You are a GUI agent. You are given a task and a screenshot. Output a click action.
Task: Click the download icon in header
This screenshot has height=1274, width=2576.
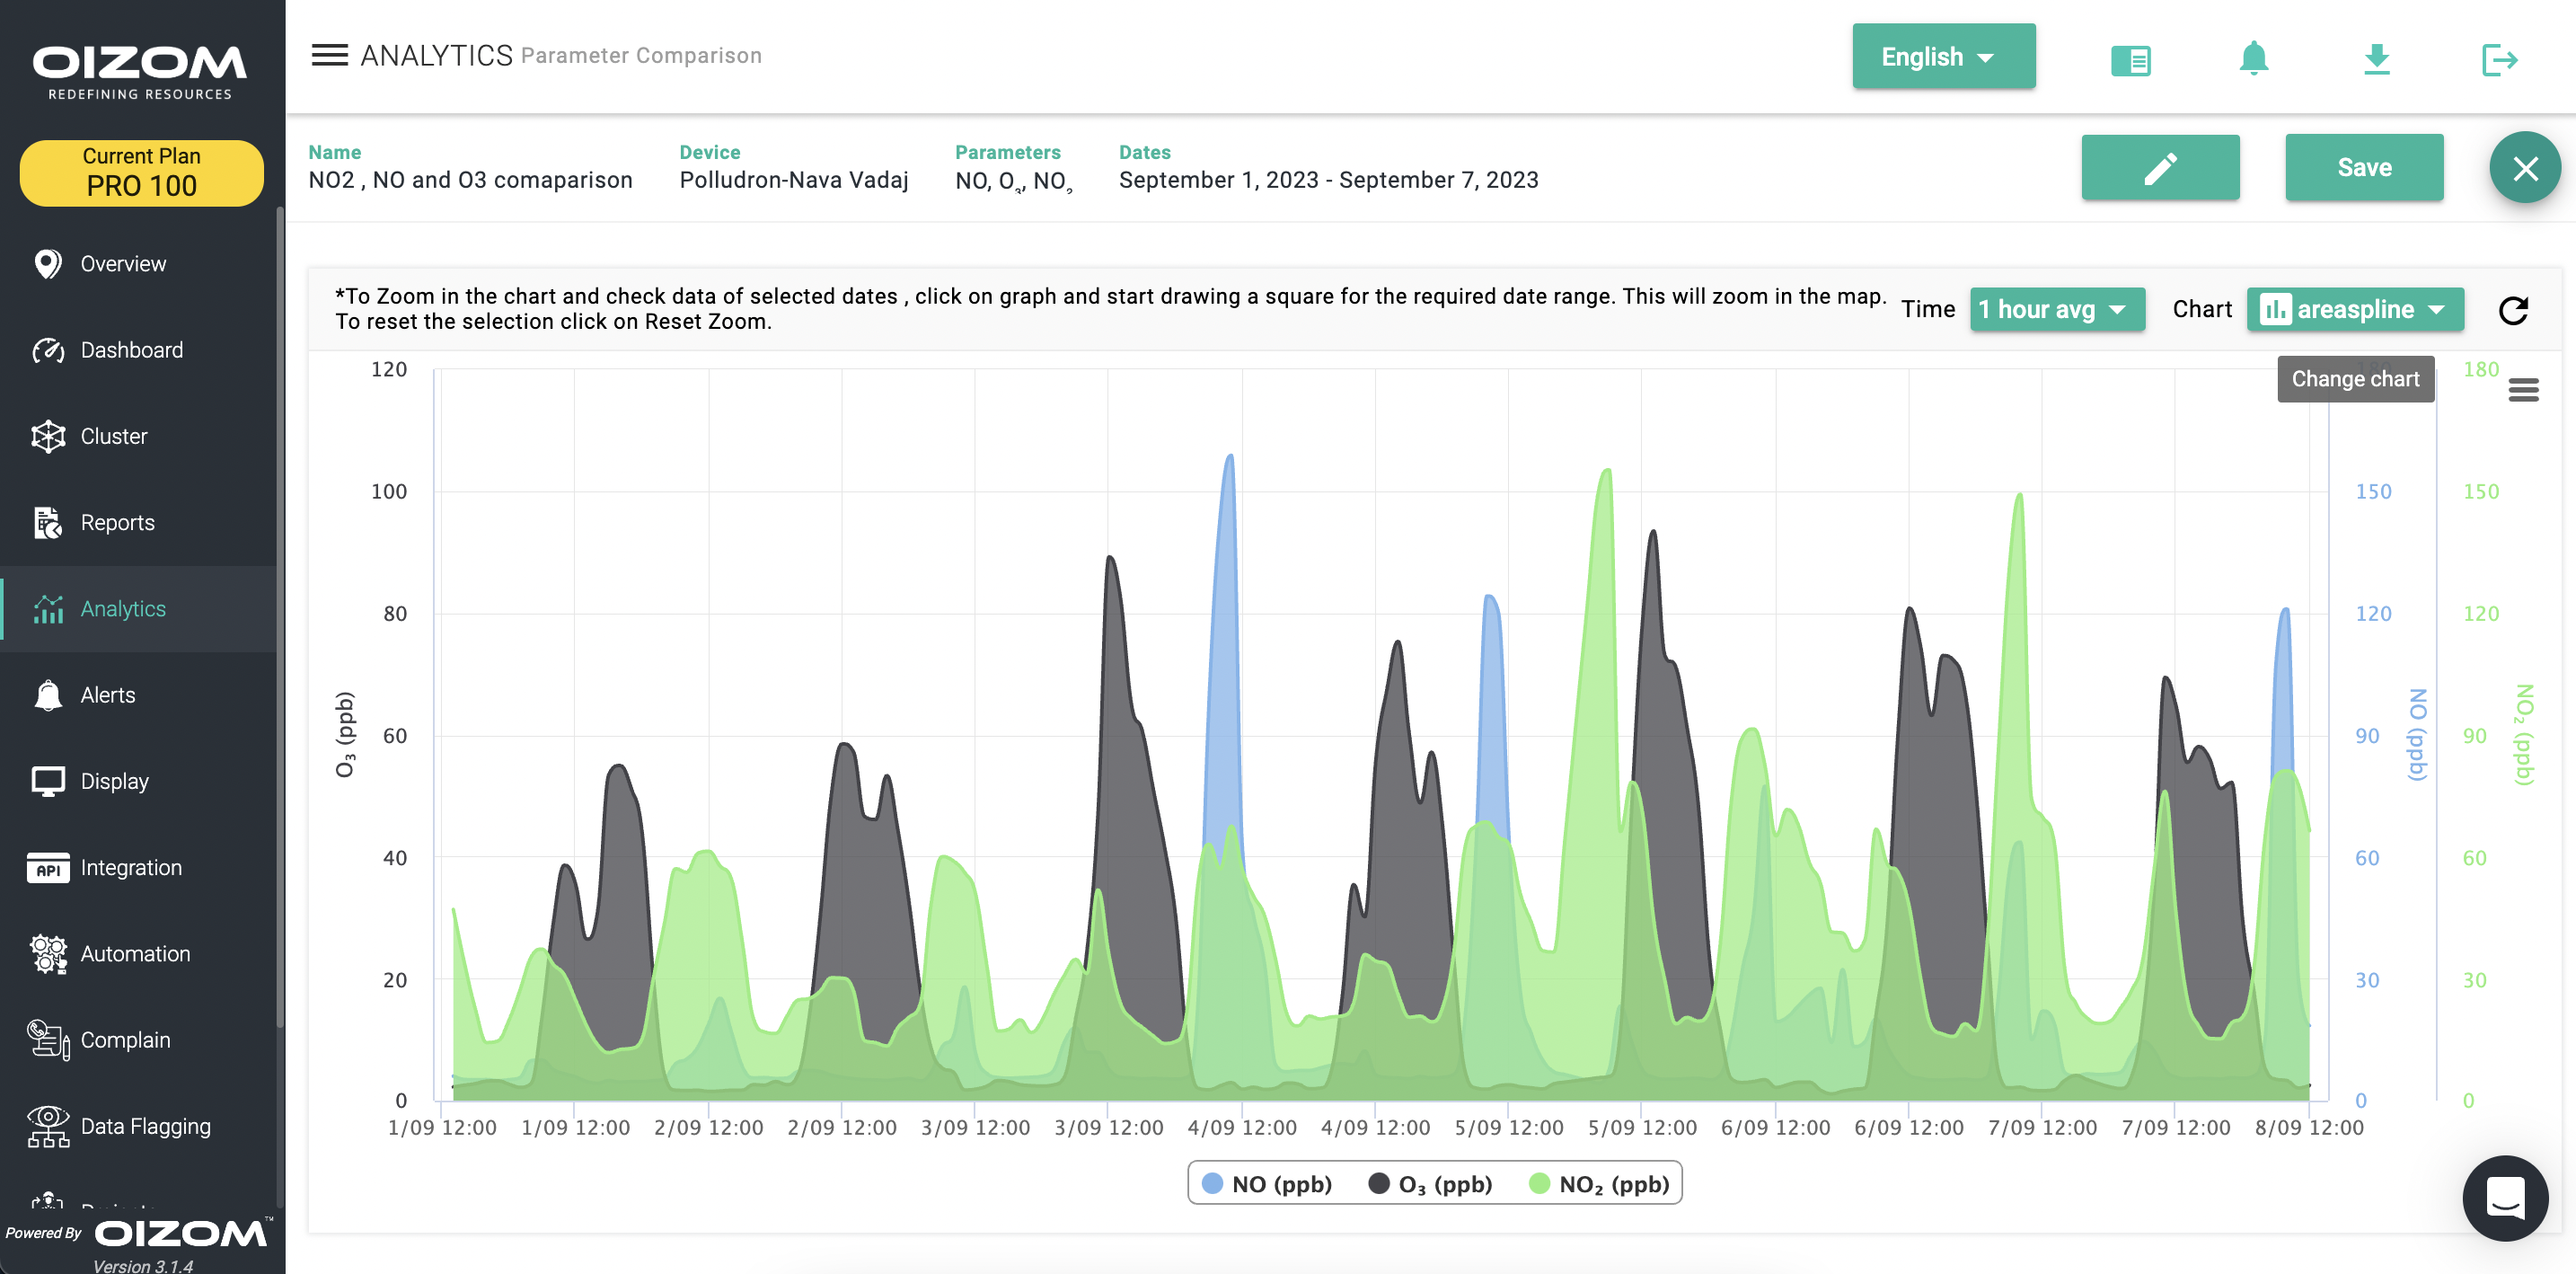coord(2376,58)
